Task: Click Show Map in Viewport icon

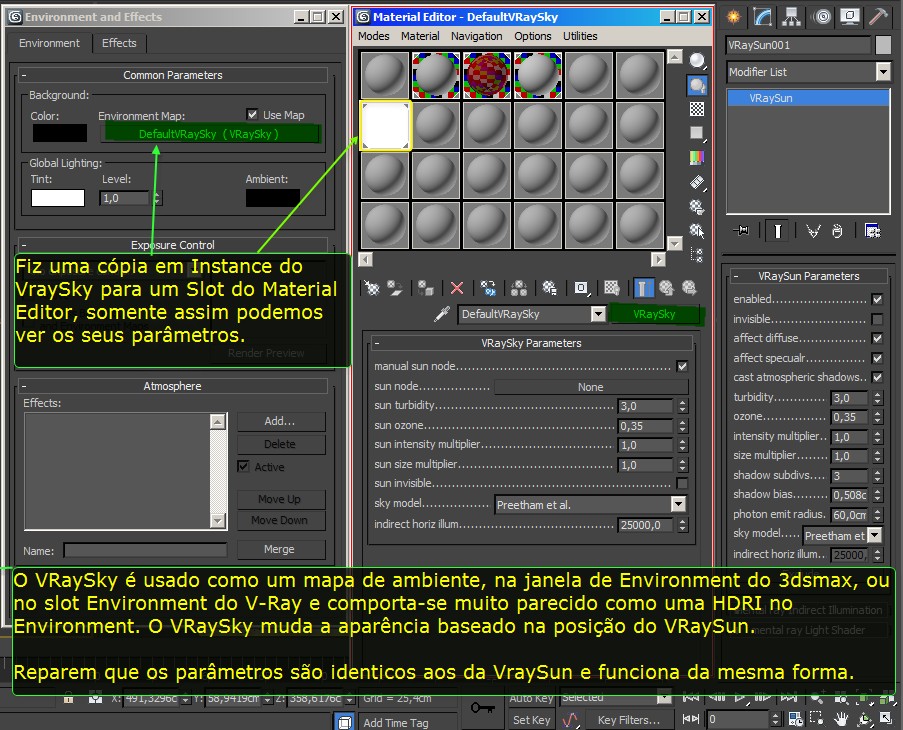Action: [612, 287]
